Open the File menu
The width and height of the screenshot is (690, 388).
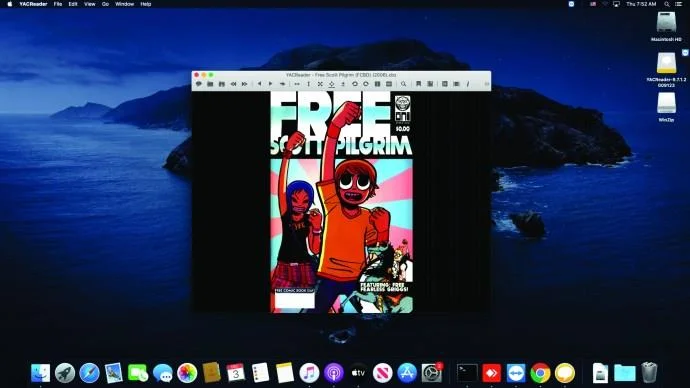tap(58, 4)
